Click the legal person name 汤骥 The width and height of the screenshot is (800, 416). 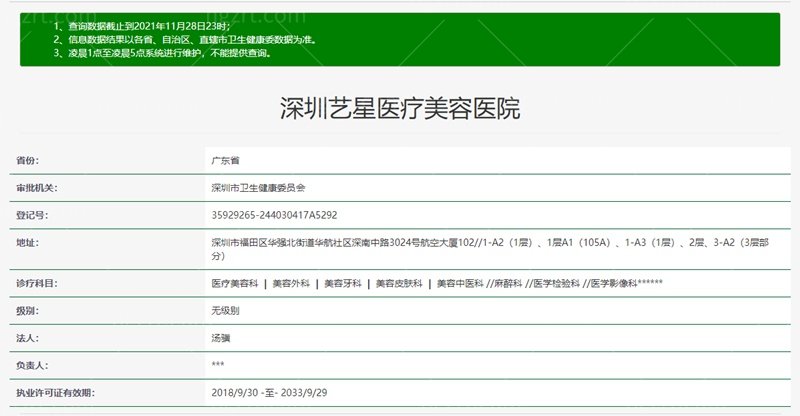(x=221, y=339)
